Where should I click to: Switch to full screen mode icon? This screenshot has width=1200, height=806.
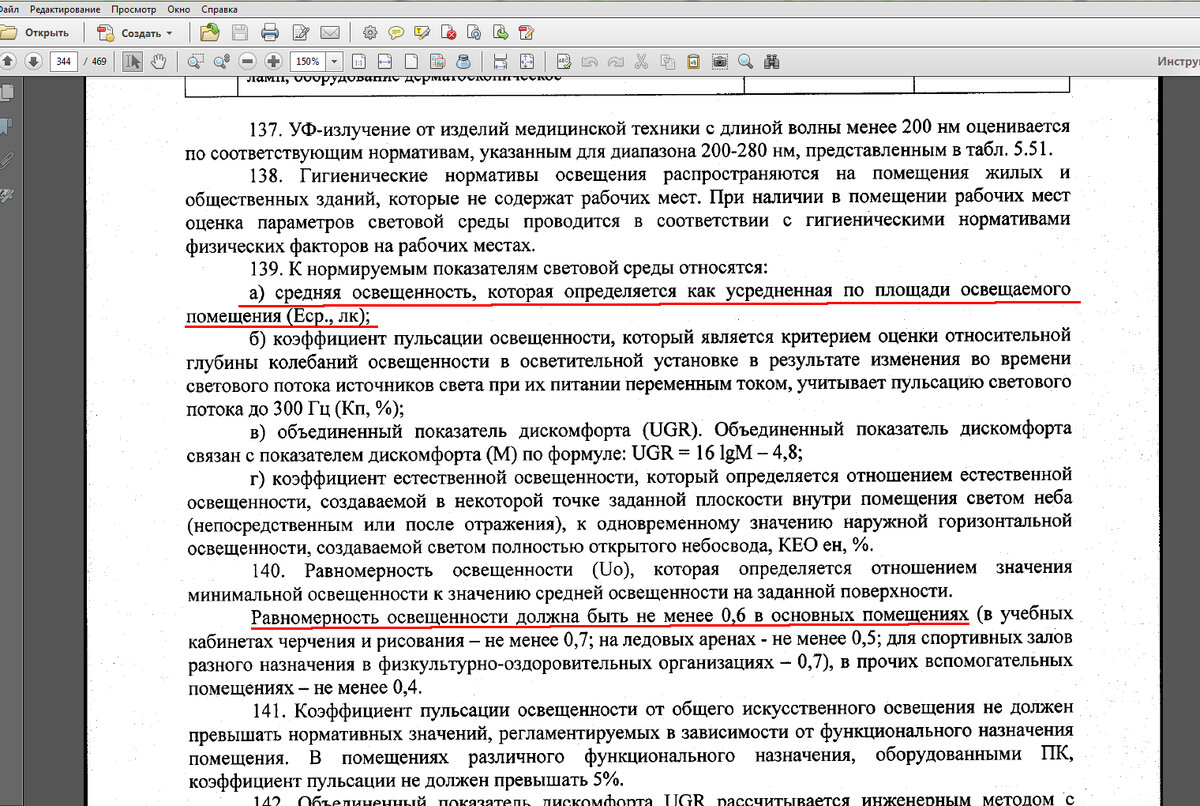[x=527, y=61]
